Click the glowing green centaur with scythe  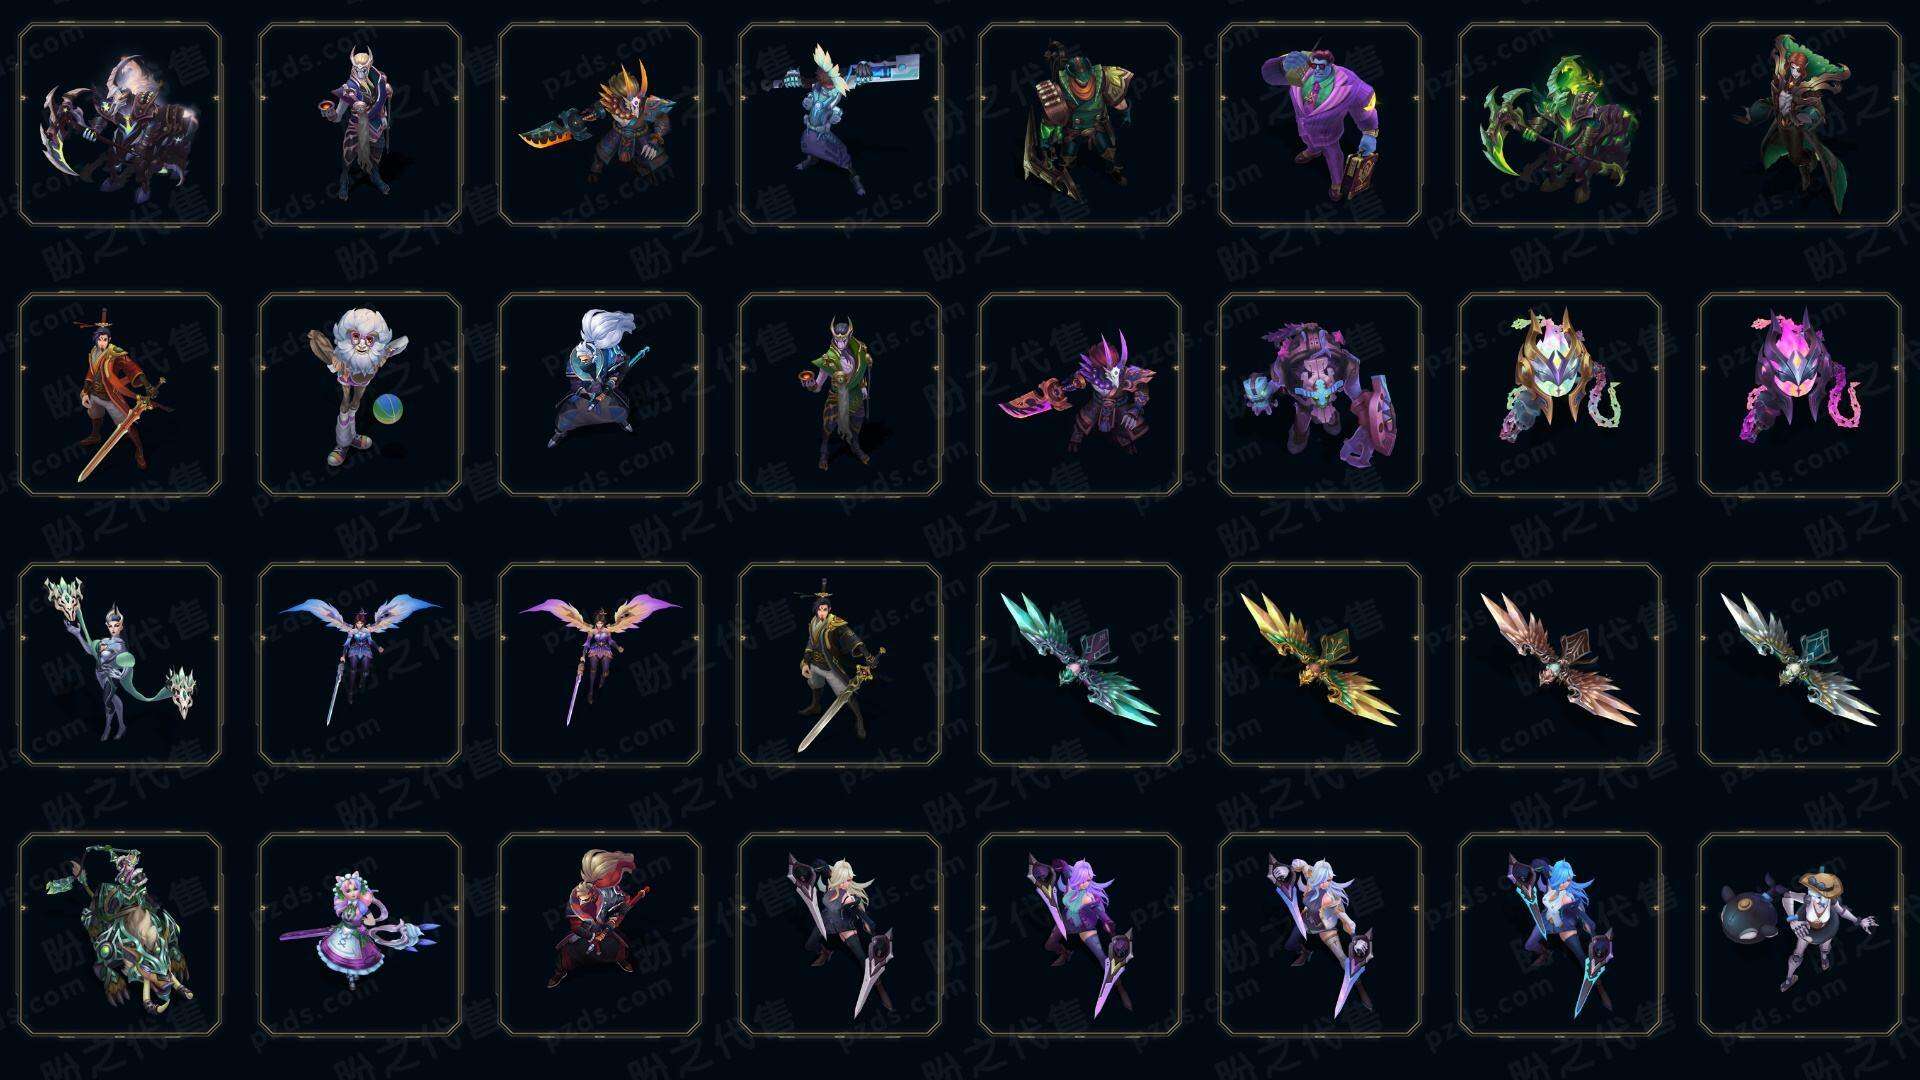coord(1560,125)
